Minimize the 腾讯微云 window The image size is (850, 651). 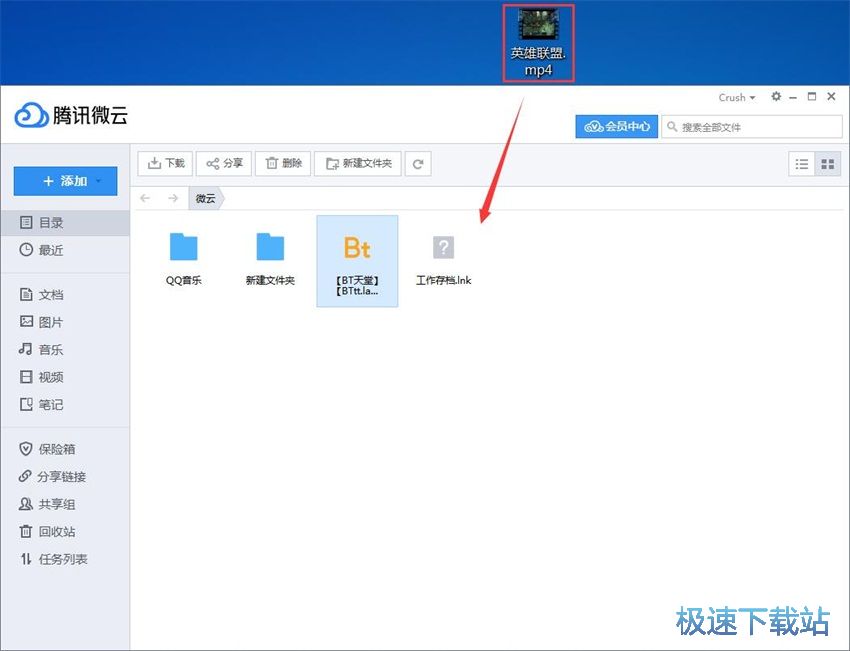[x=794, y=97]
